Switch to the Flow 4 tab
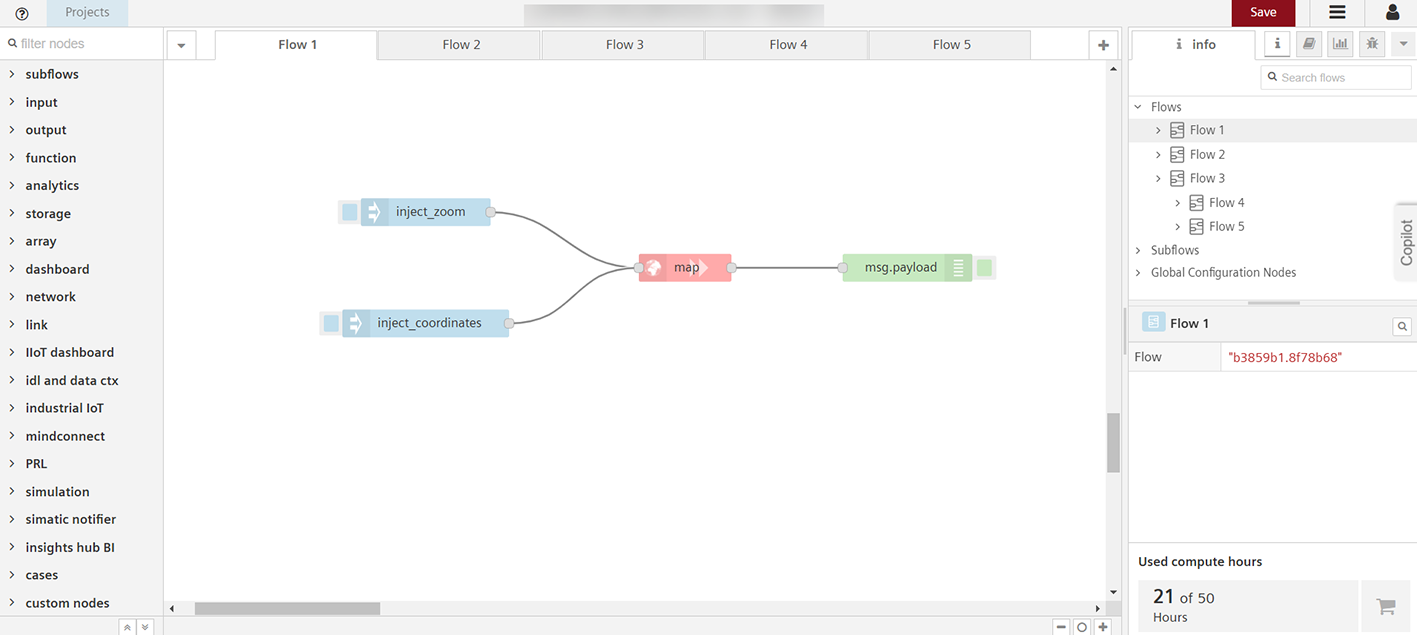 point(788,45)
